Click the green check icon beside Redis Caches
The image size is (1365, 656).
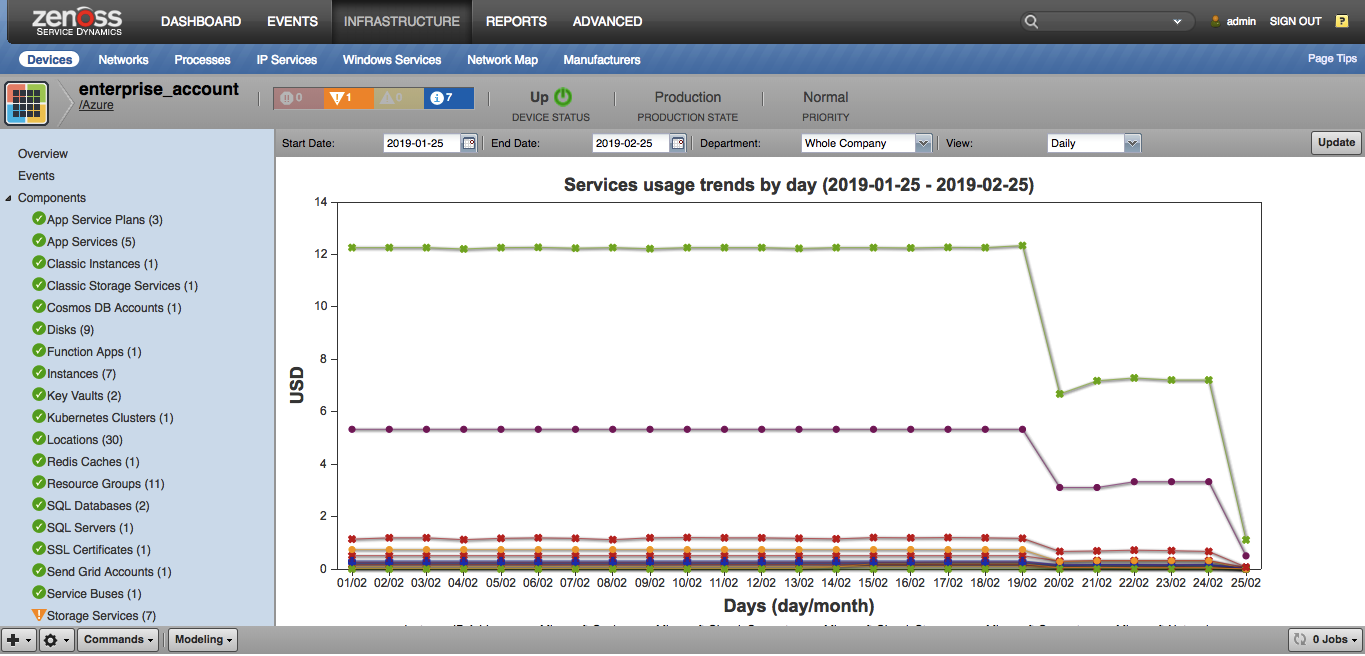click(39, 461)
